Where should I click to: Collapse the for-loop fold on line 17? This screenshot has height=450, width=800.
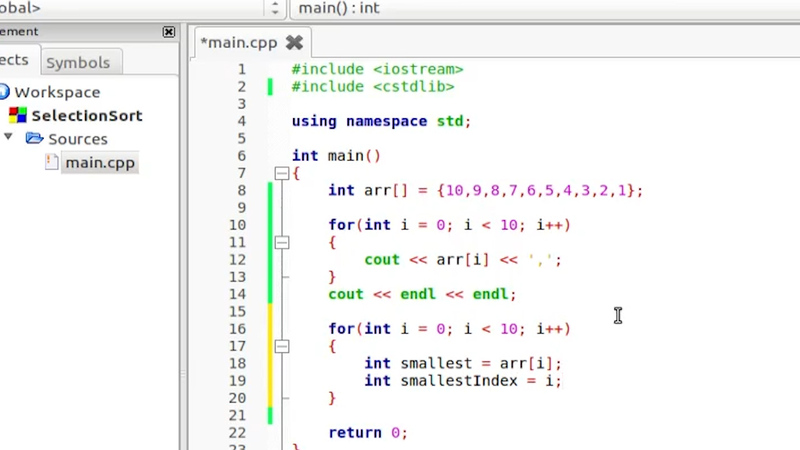pos(282,346)
